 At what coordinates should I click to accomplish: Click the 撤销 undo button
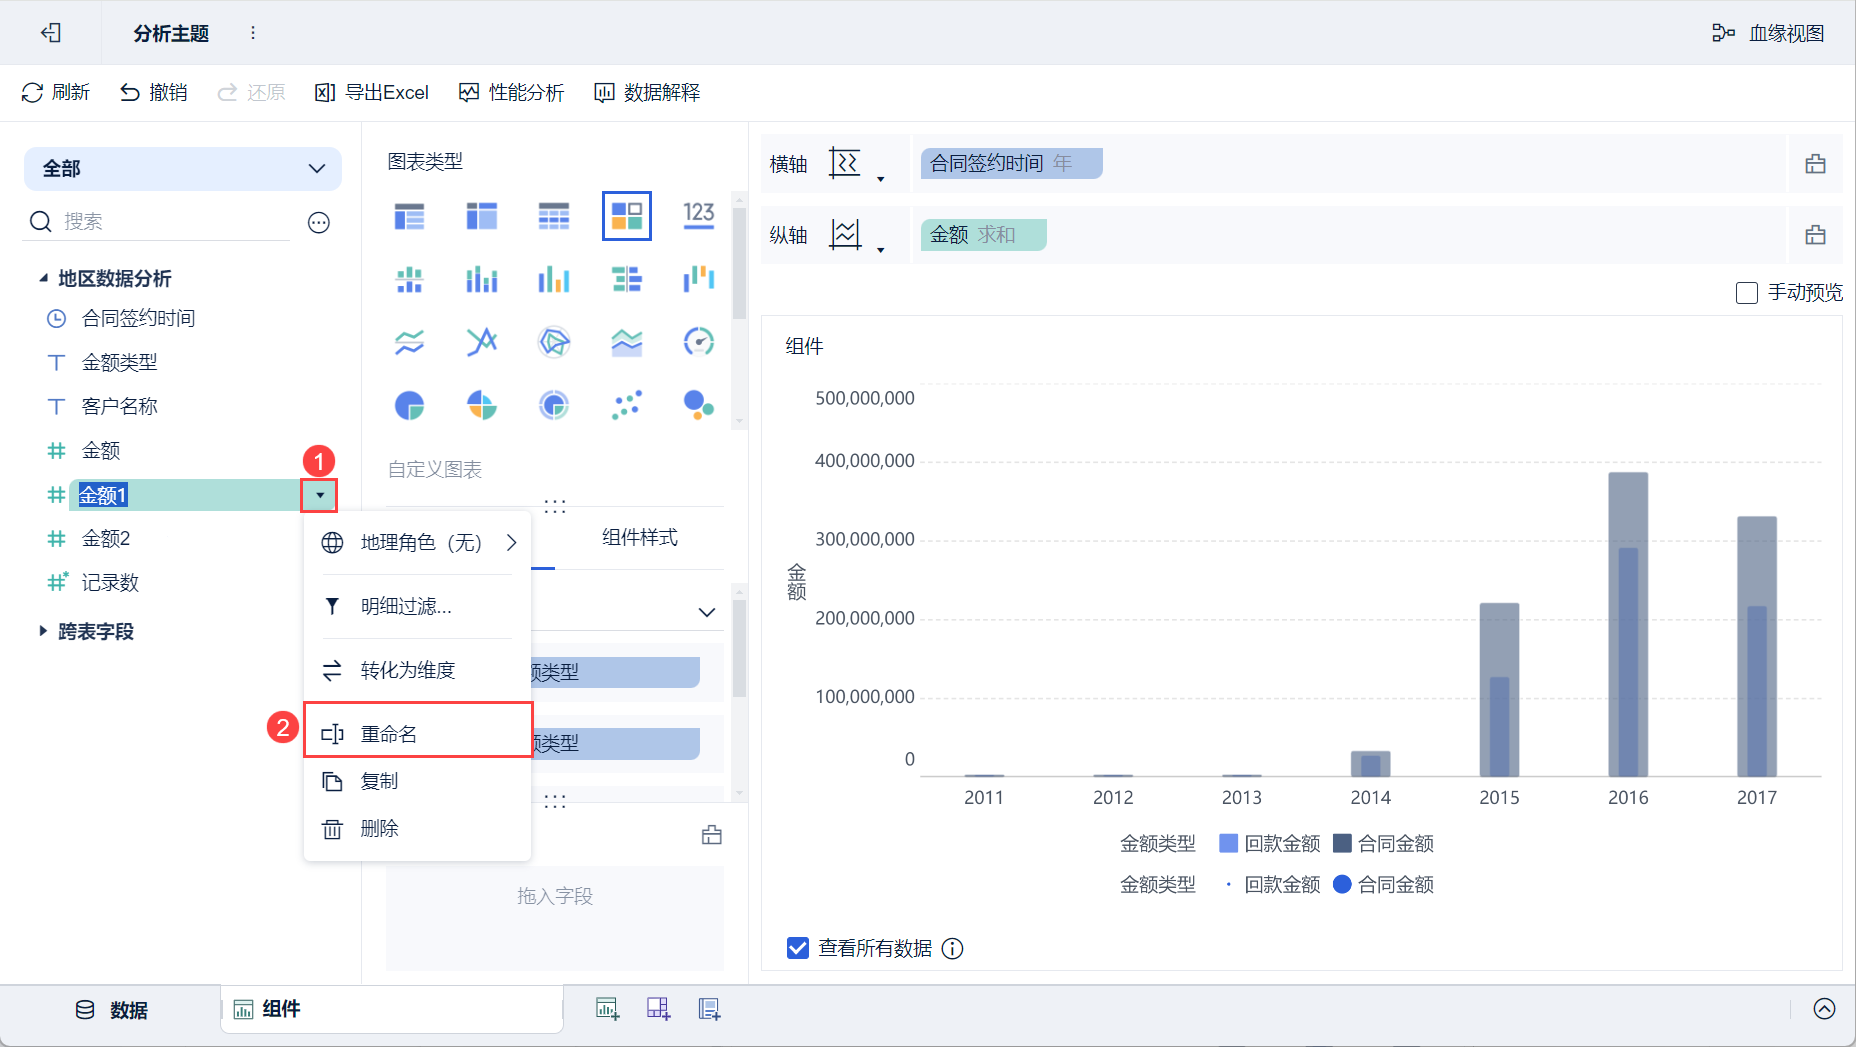tap(154, 93)
